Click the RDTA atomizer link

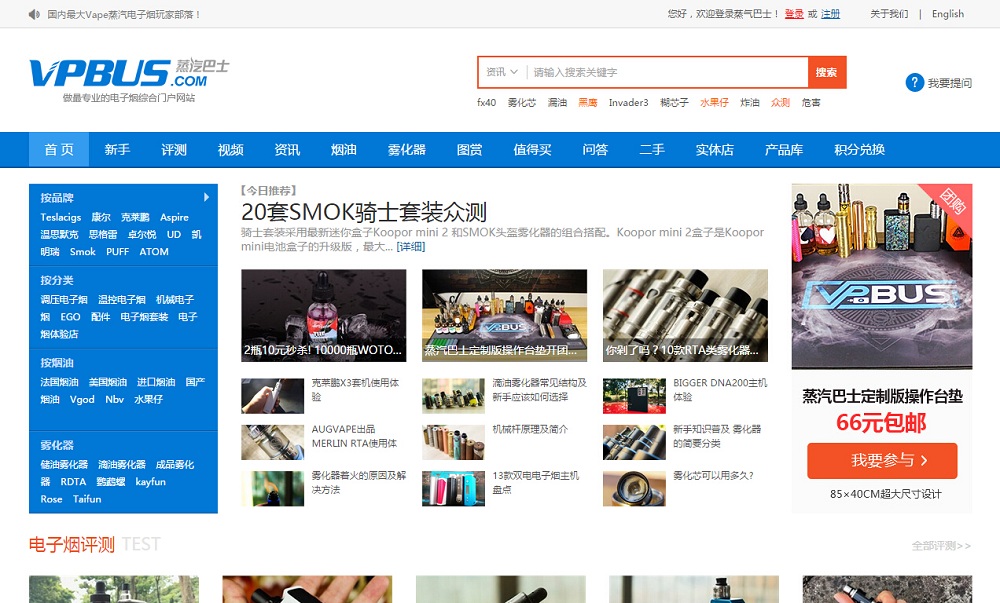click(x=73, y=482)
